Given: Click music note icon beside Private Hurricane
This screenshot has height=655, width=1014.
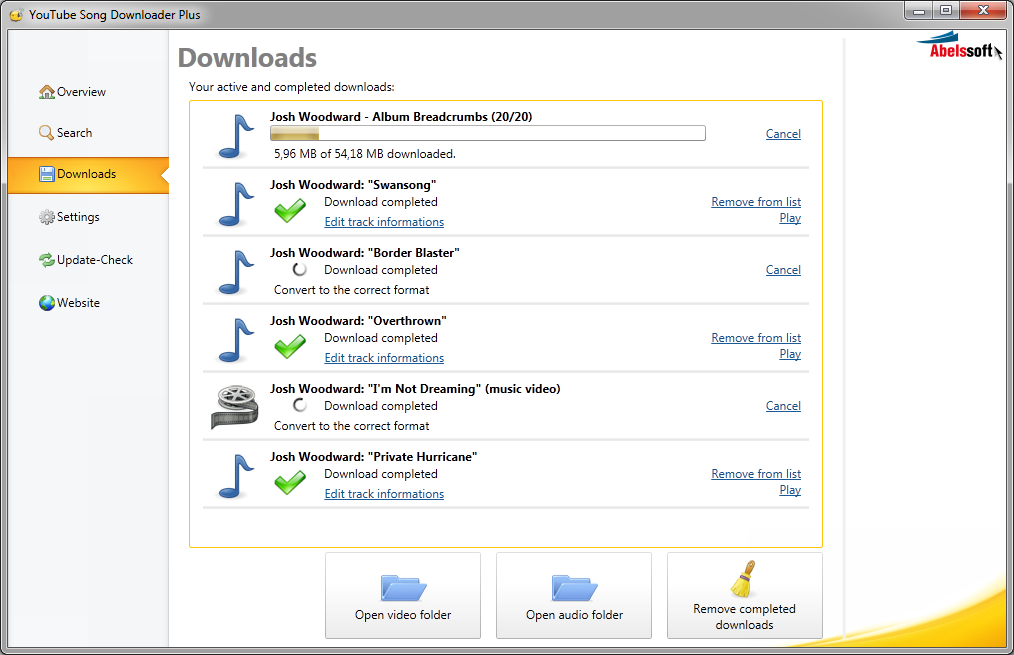Looking at the screenshot, I should coord(236,476).
